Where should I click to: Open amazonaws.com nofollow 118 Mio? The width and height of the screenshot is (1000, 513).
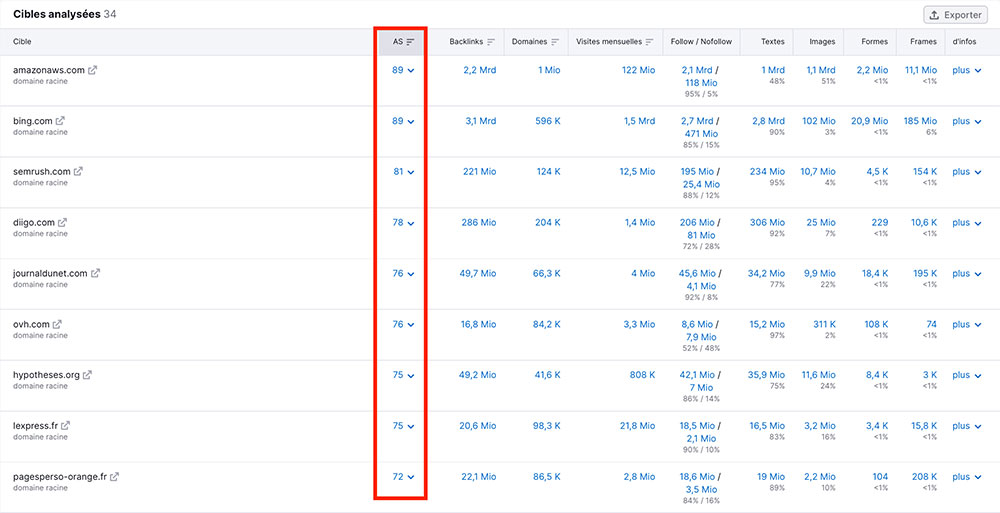[x=701, y=83]
